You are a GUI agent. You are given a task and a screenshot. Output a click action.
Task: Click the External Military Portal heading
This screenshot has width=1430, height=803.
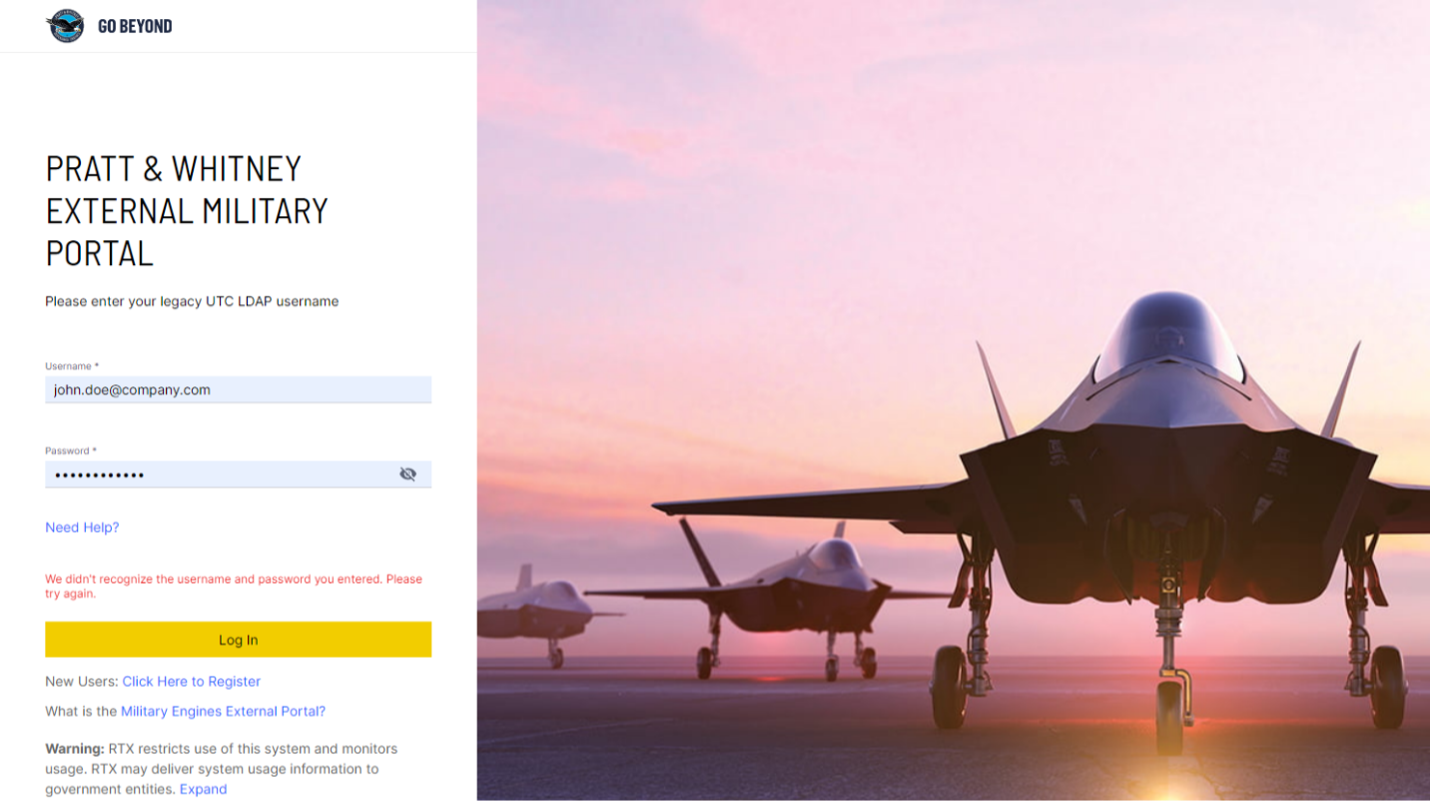tap(187, 210)
